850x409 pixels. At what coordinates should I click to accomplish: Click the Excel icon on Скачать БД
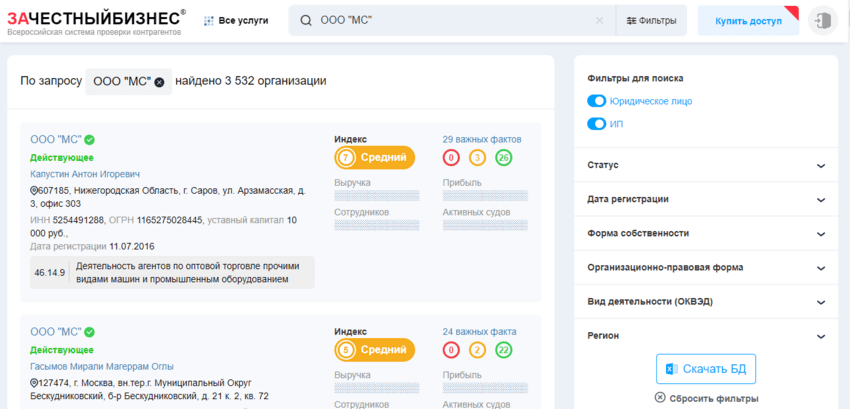tap(672, 369)
